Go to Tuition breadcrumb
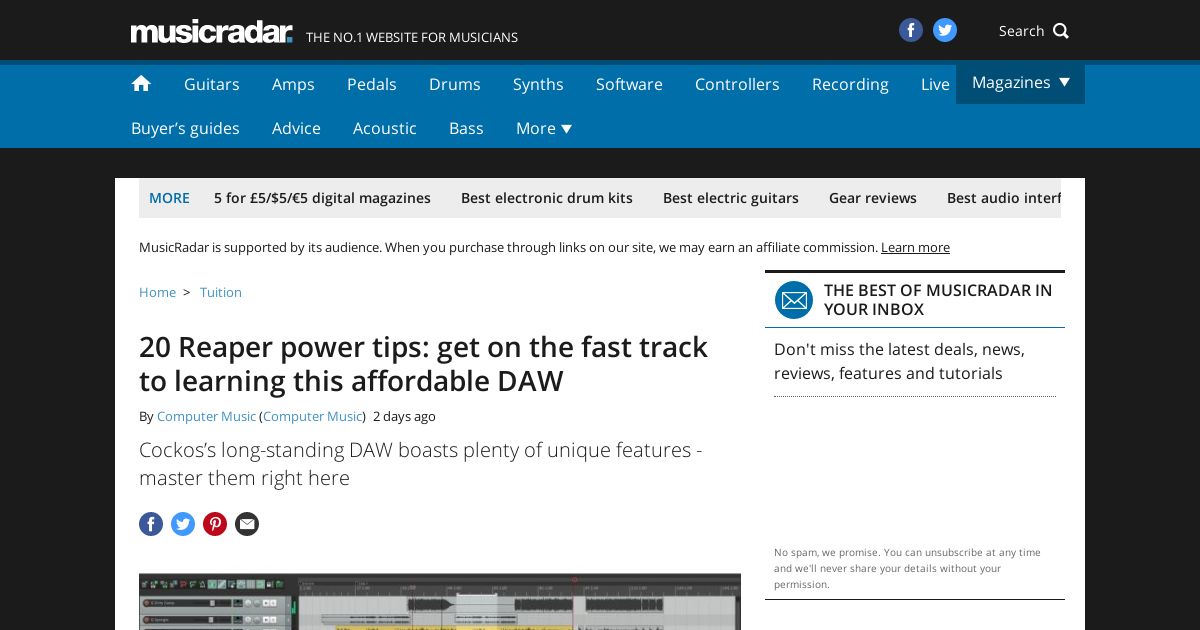This screenshot has height=630, width=1200. pyautogui.click(x=221, y=292)
